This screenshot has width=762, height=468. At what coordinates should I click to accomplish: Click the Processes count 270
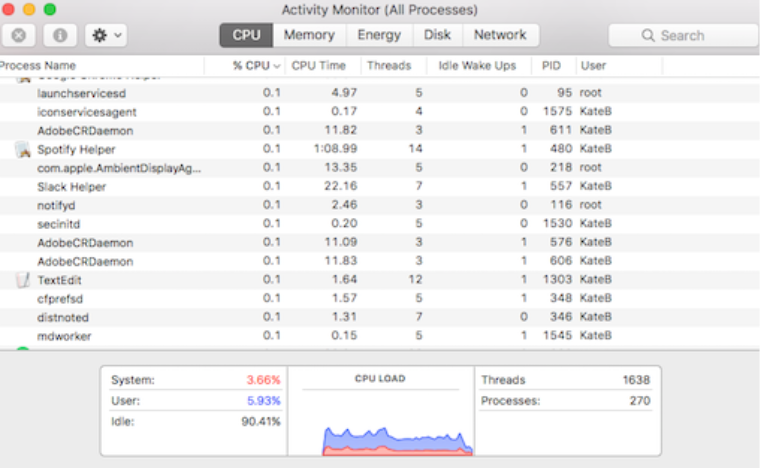tap(640, 401)
